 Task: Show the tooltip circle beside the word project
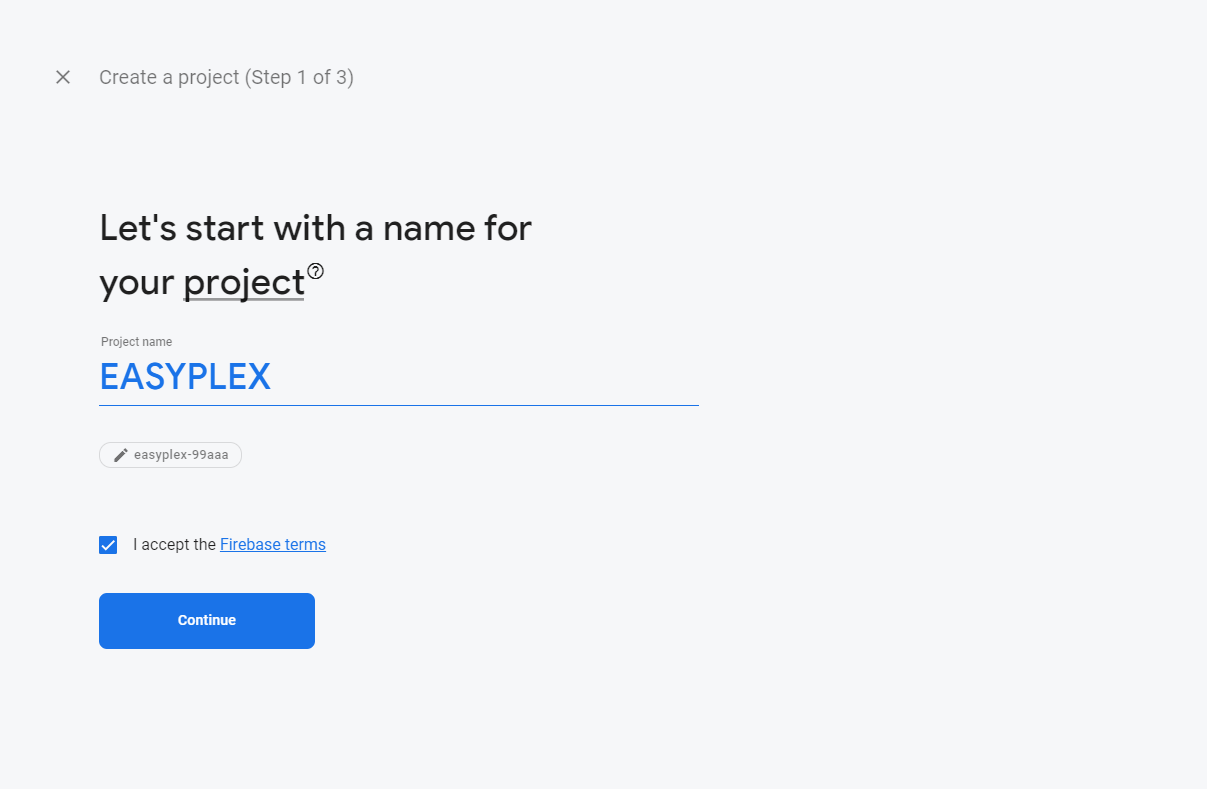(317, 269)
